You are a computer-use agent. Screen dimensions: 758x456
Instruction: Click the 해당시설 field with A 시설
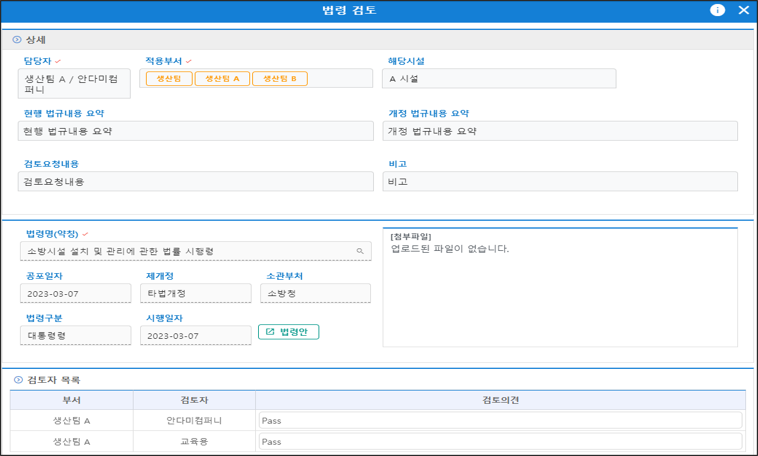click(499, 78)
